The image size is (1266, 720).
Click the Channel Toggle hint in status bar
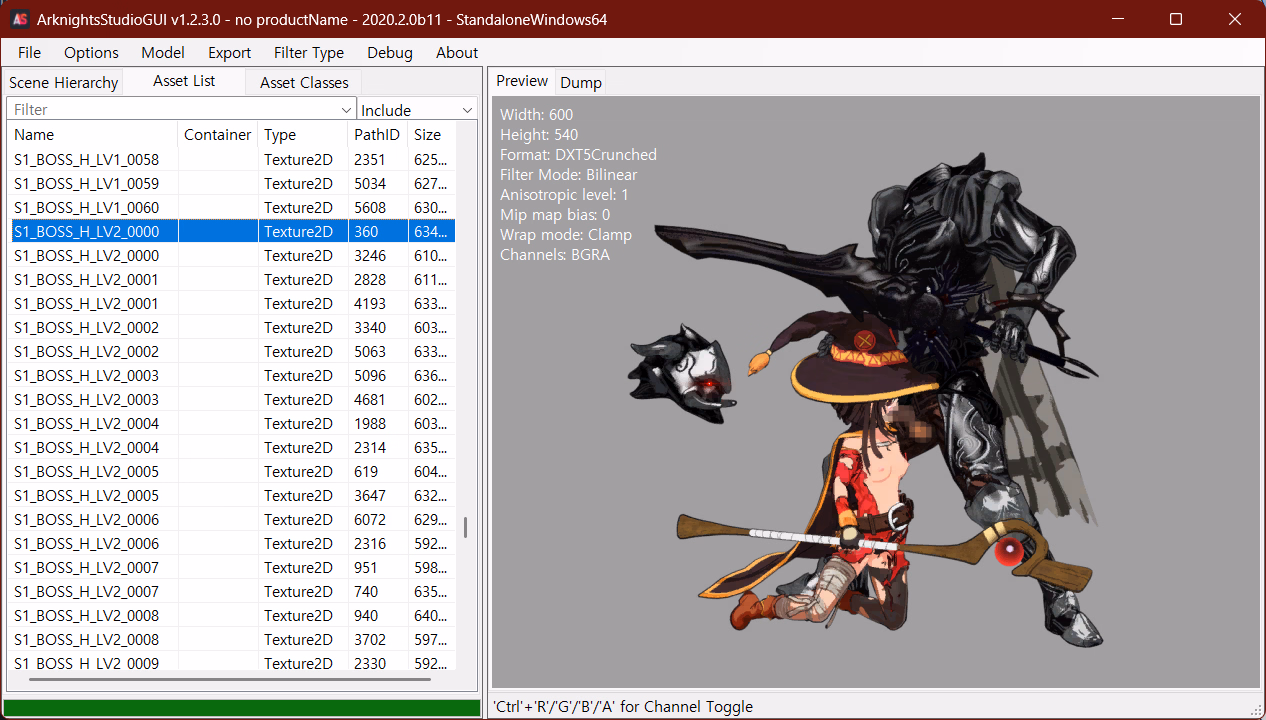point(623,707)
